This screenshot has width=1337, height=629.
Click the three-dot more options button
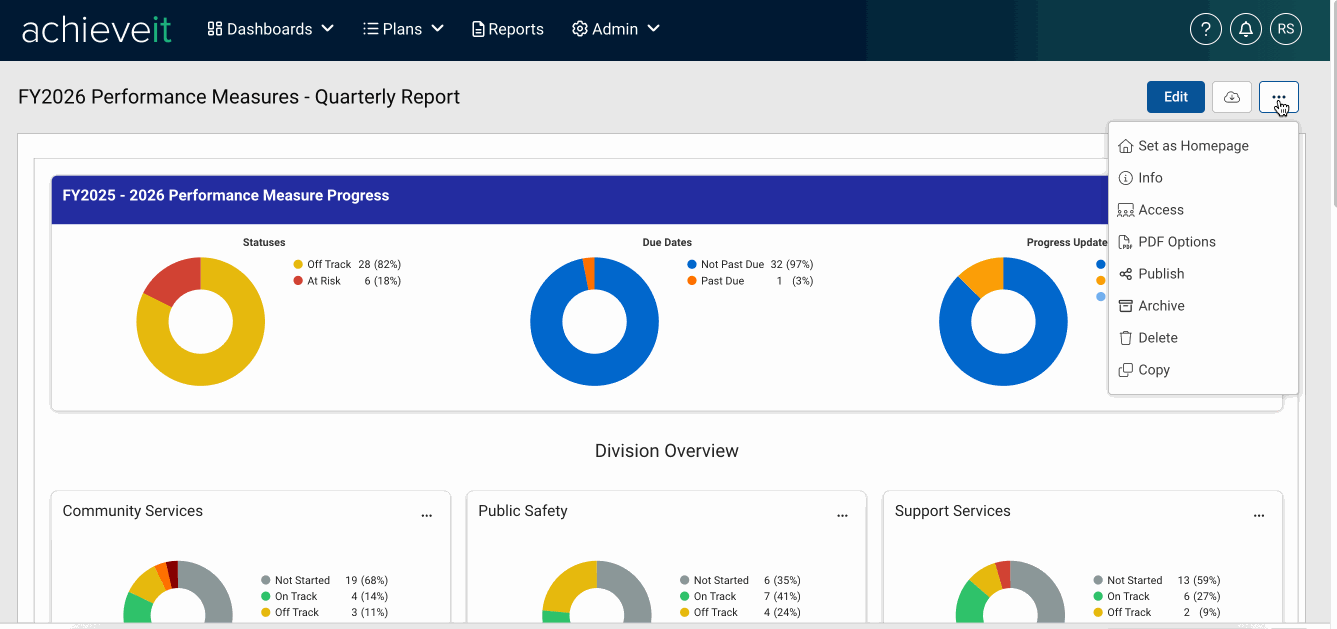pos(1279,97)
